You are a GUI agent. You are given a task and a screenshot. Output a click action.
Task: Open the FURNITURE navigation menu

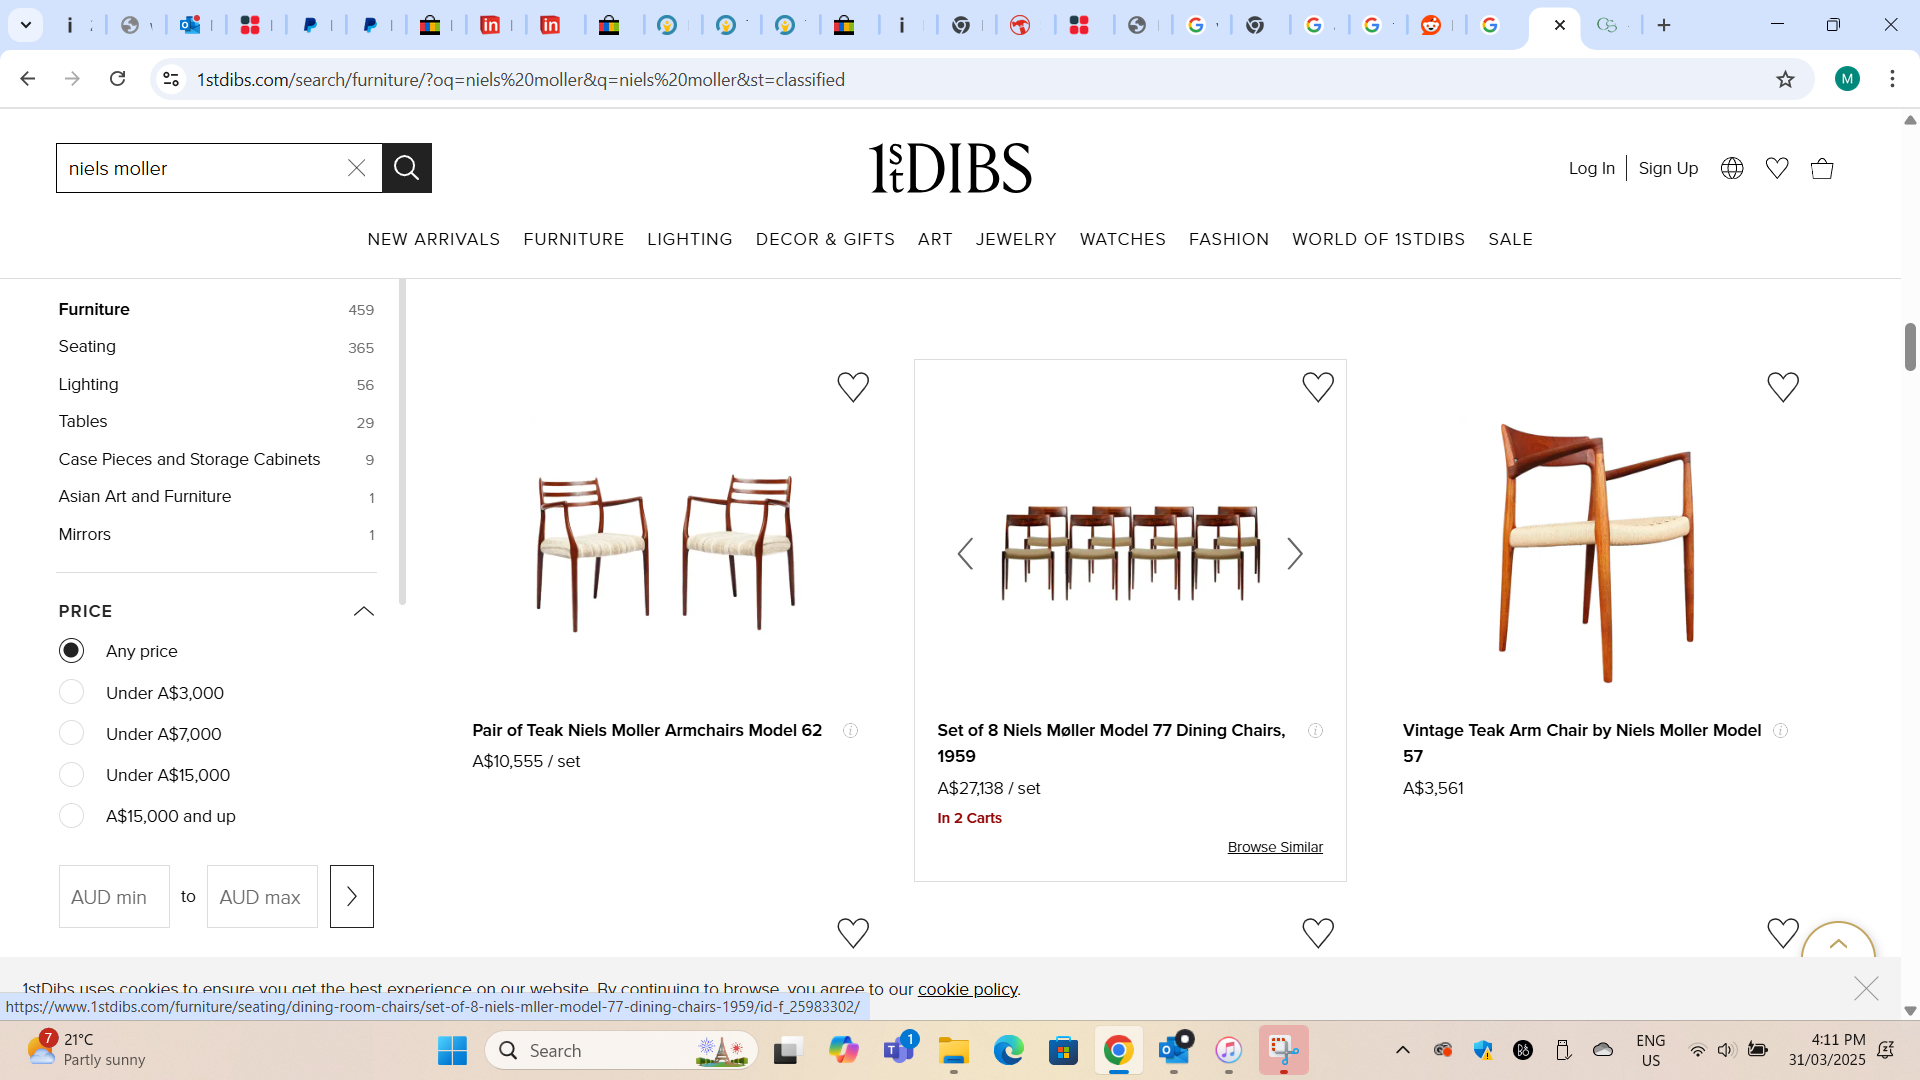click(x=573, y=239)
